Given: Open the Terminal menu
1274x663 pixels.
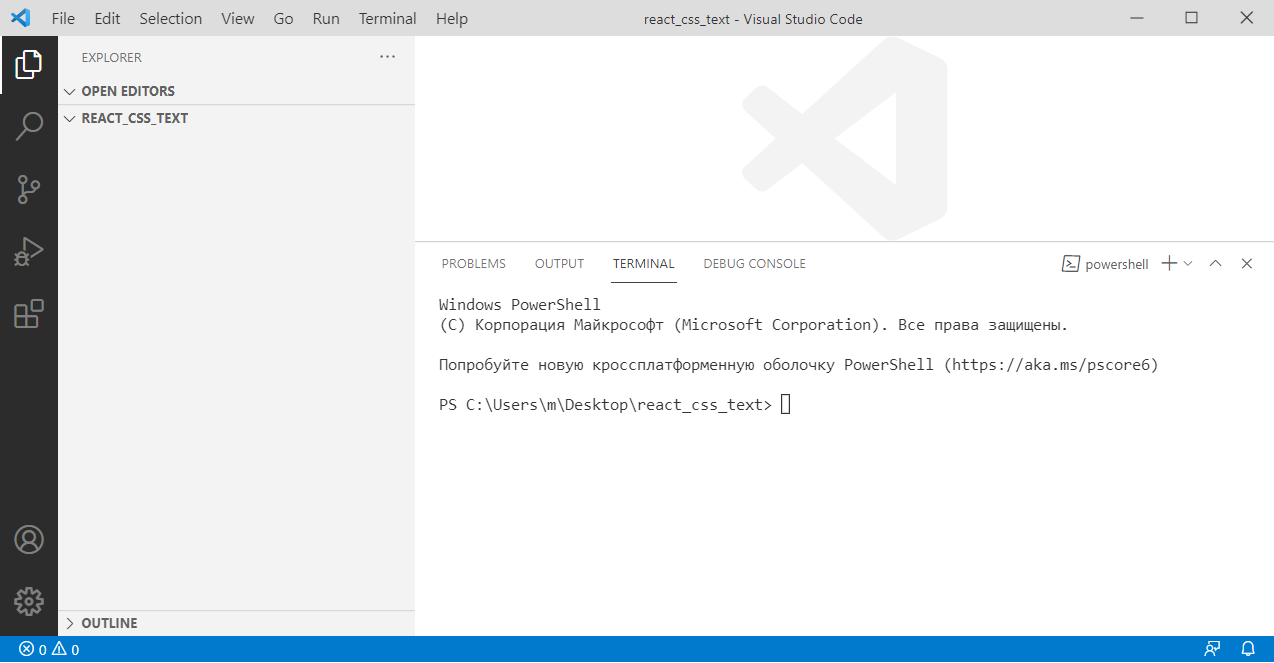Looking at the screenshot, I should [x=387, y=18].
